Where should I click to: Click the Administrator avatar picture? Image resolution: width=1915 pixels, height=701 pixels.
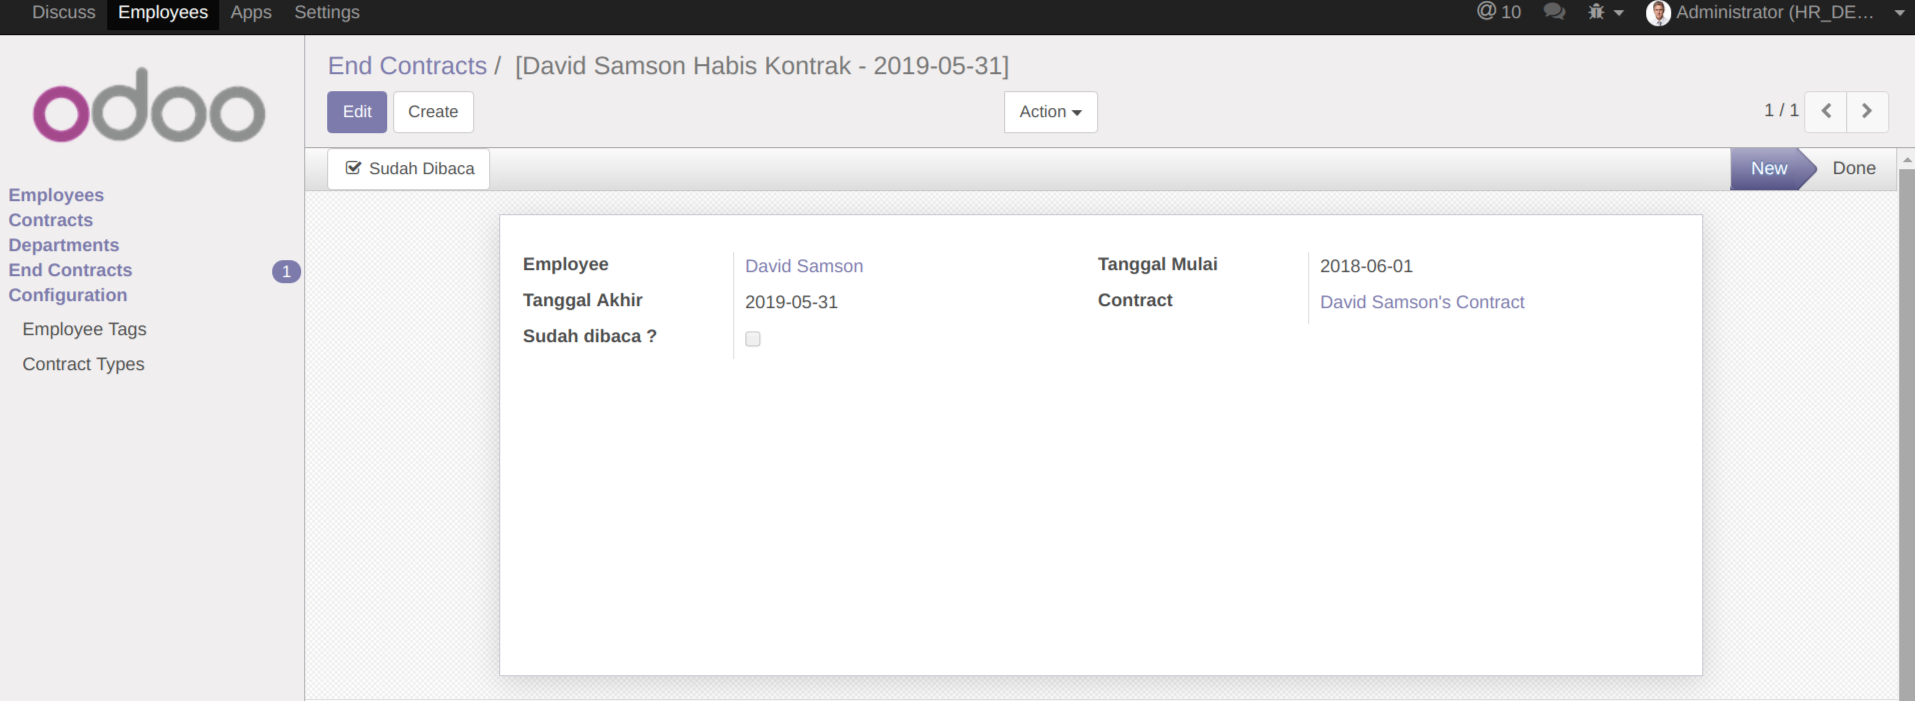1658,13
